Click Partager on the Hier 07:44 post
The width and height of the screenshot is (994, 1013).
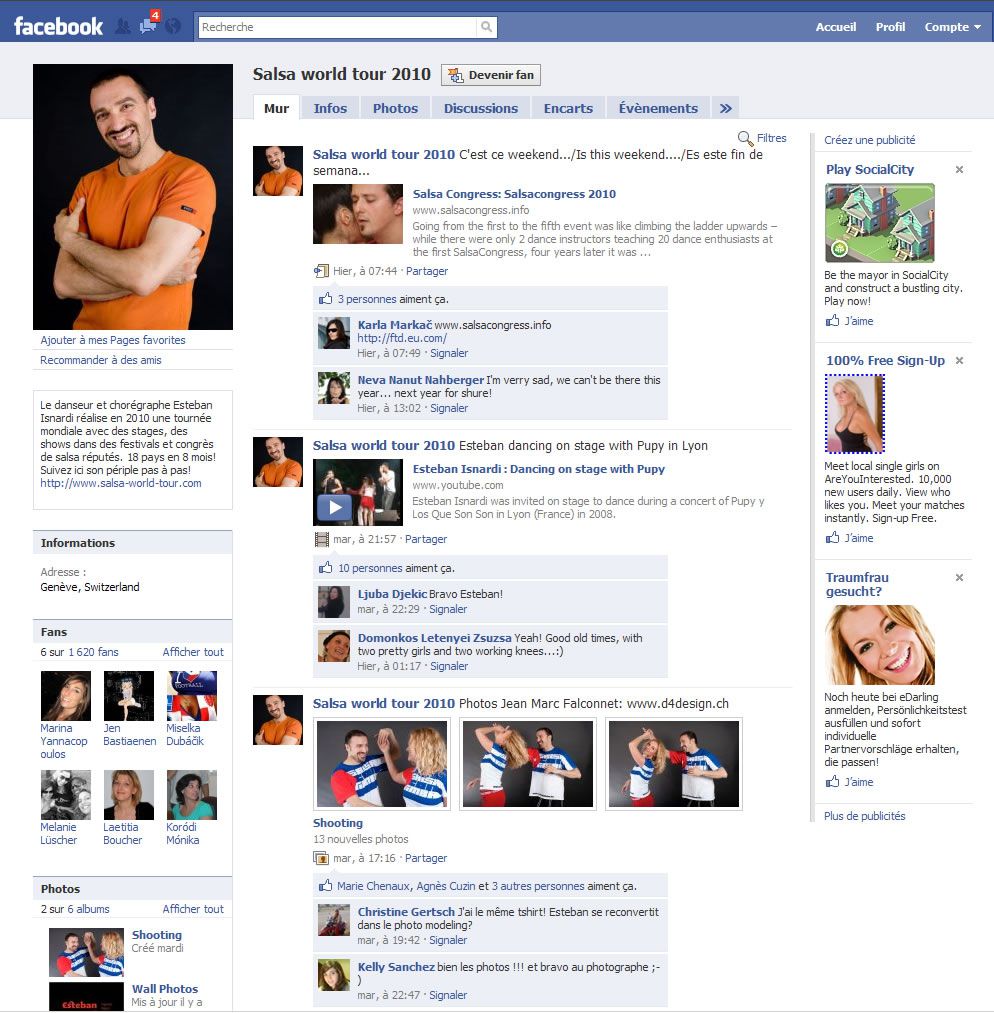coord(426,271)
